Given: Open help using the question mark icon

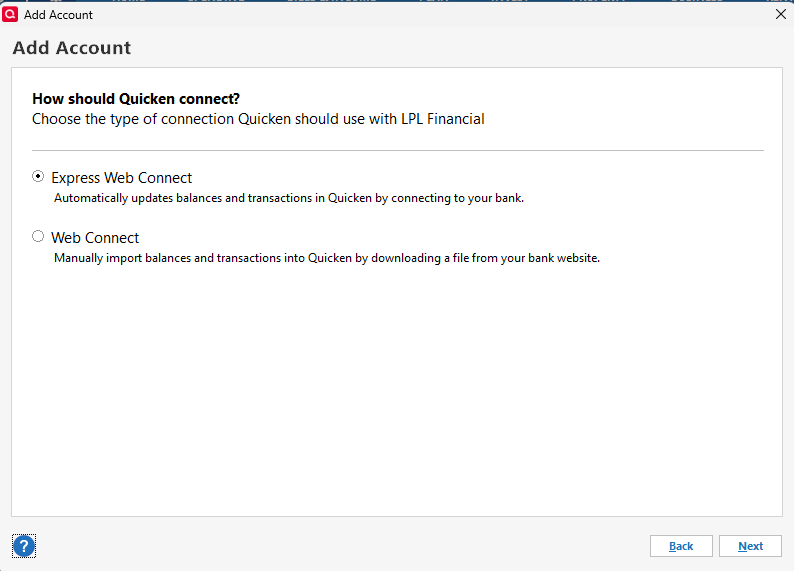Looking at the screenshot, I should 24,545.
